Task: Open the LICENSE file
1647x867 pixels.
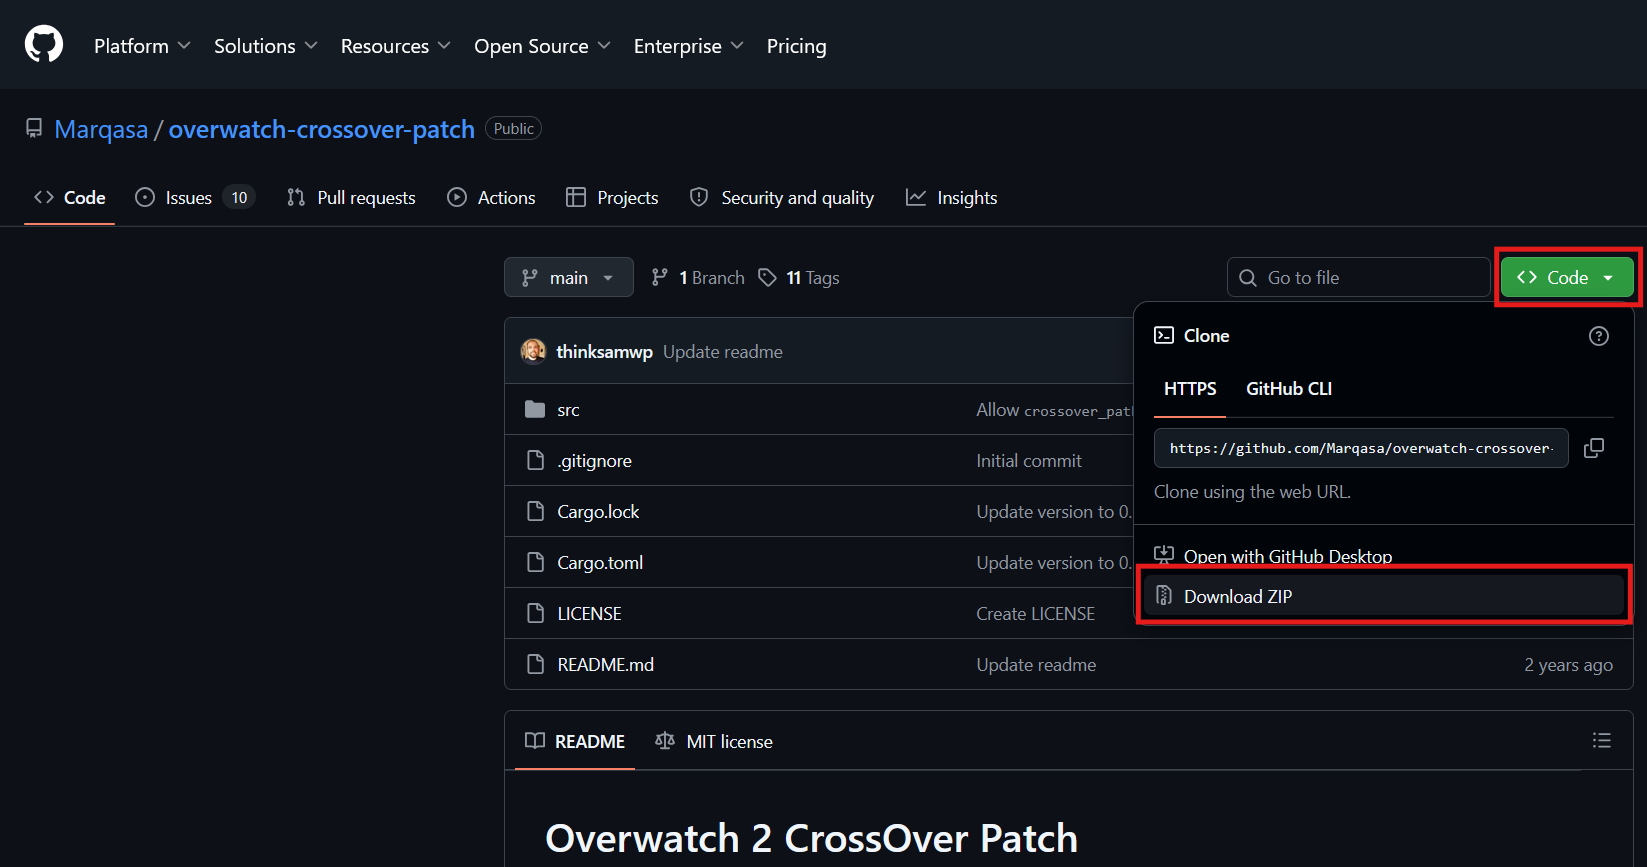Action: (x=589, y=614)
